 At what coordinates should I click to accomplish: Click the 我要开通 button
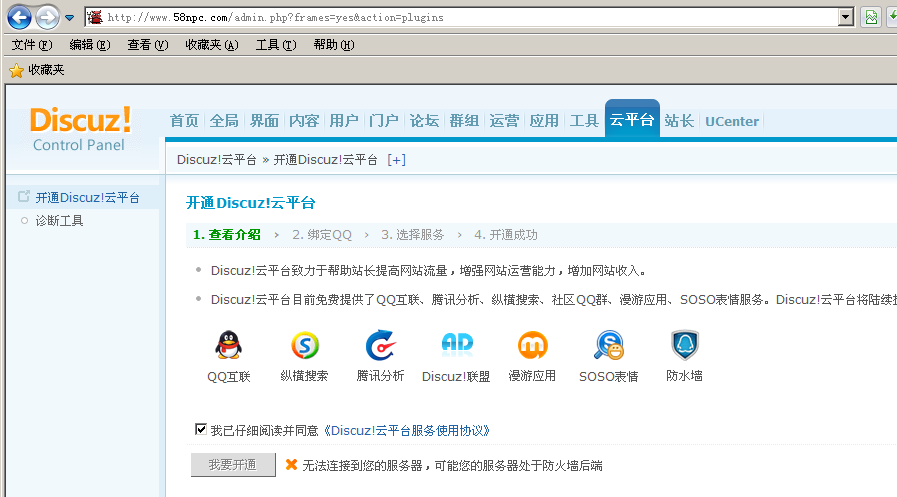pyautogui.click(x=233, y=465)
